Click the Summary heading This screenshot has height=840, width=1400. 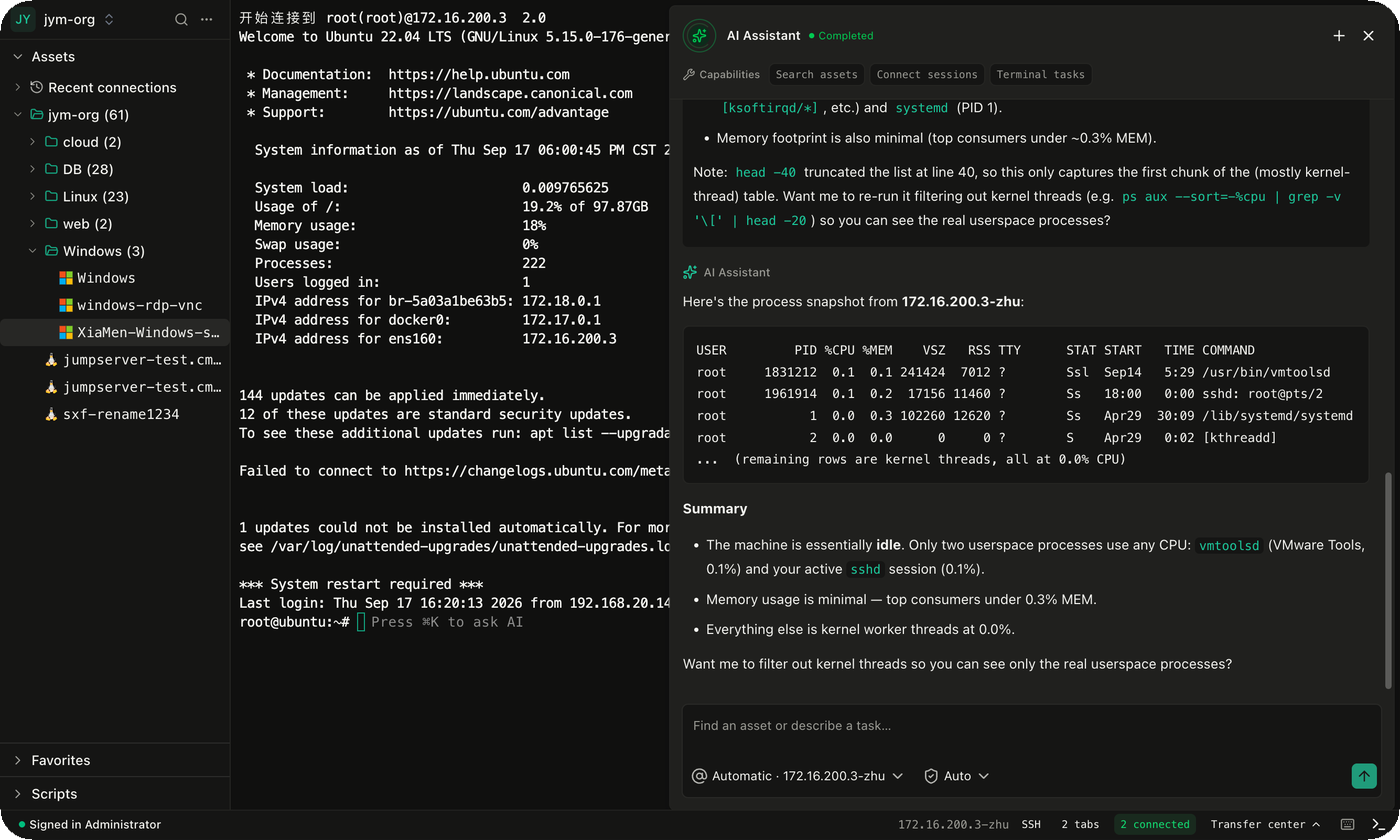(715, 508)
